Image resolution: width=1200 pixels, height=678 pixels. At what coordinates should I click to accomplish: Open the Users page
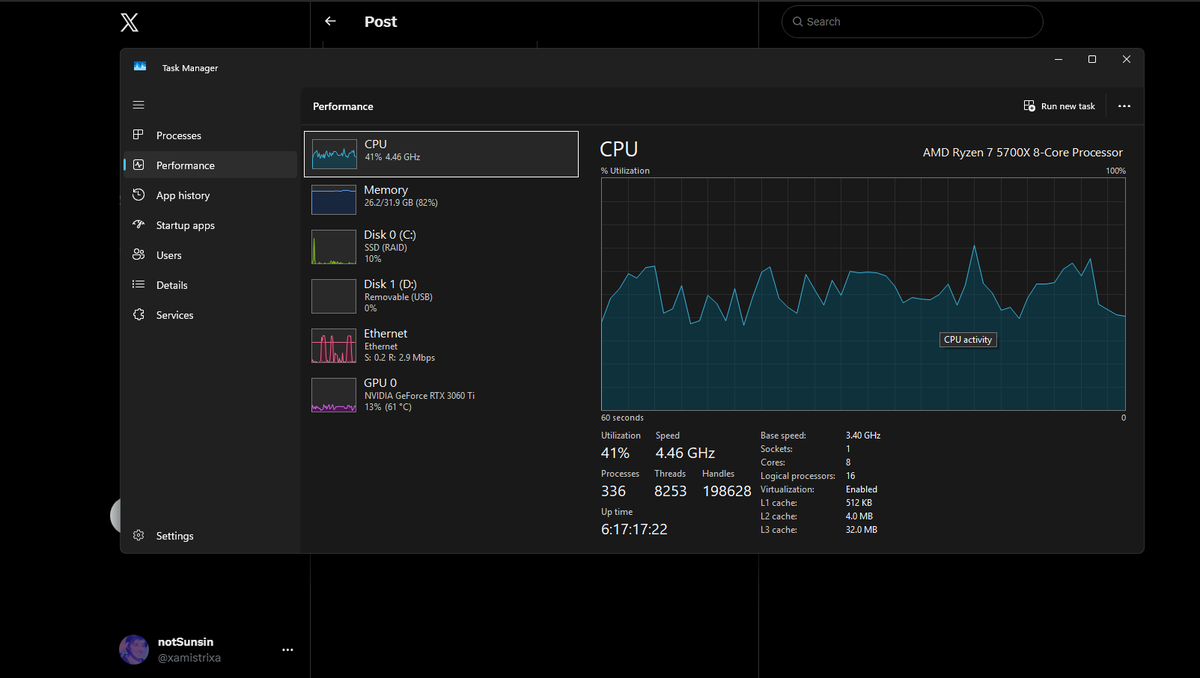(169, 255)
